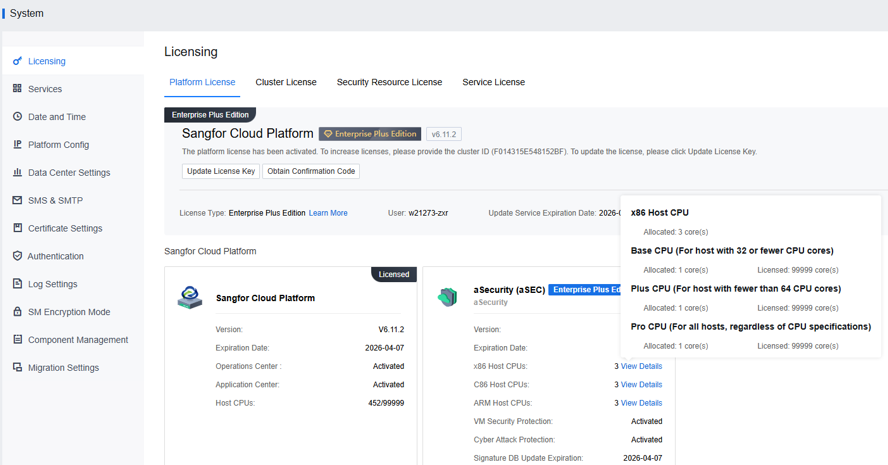Click VM Security Protection Activated status
Image resolution: width=888 pixels, height=465 pixels.
647,421
